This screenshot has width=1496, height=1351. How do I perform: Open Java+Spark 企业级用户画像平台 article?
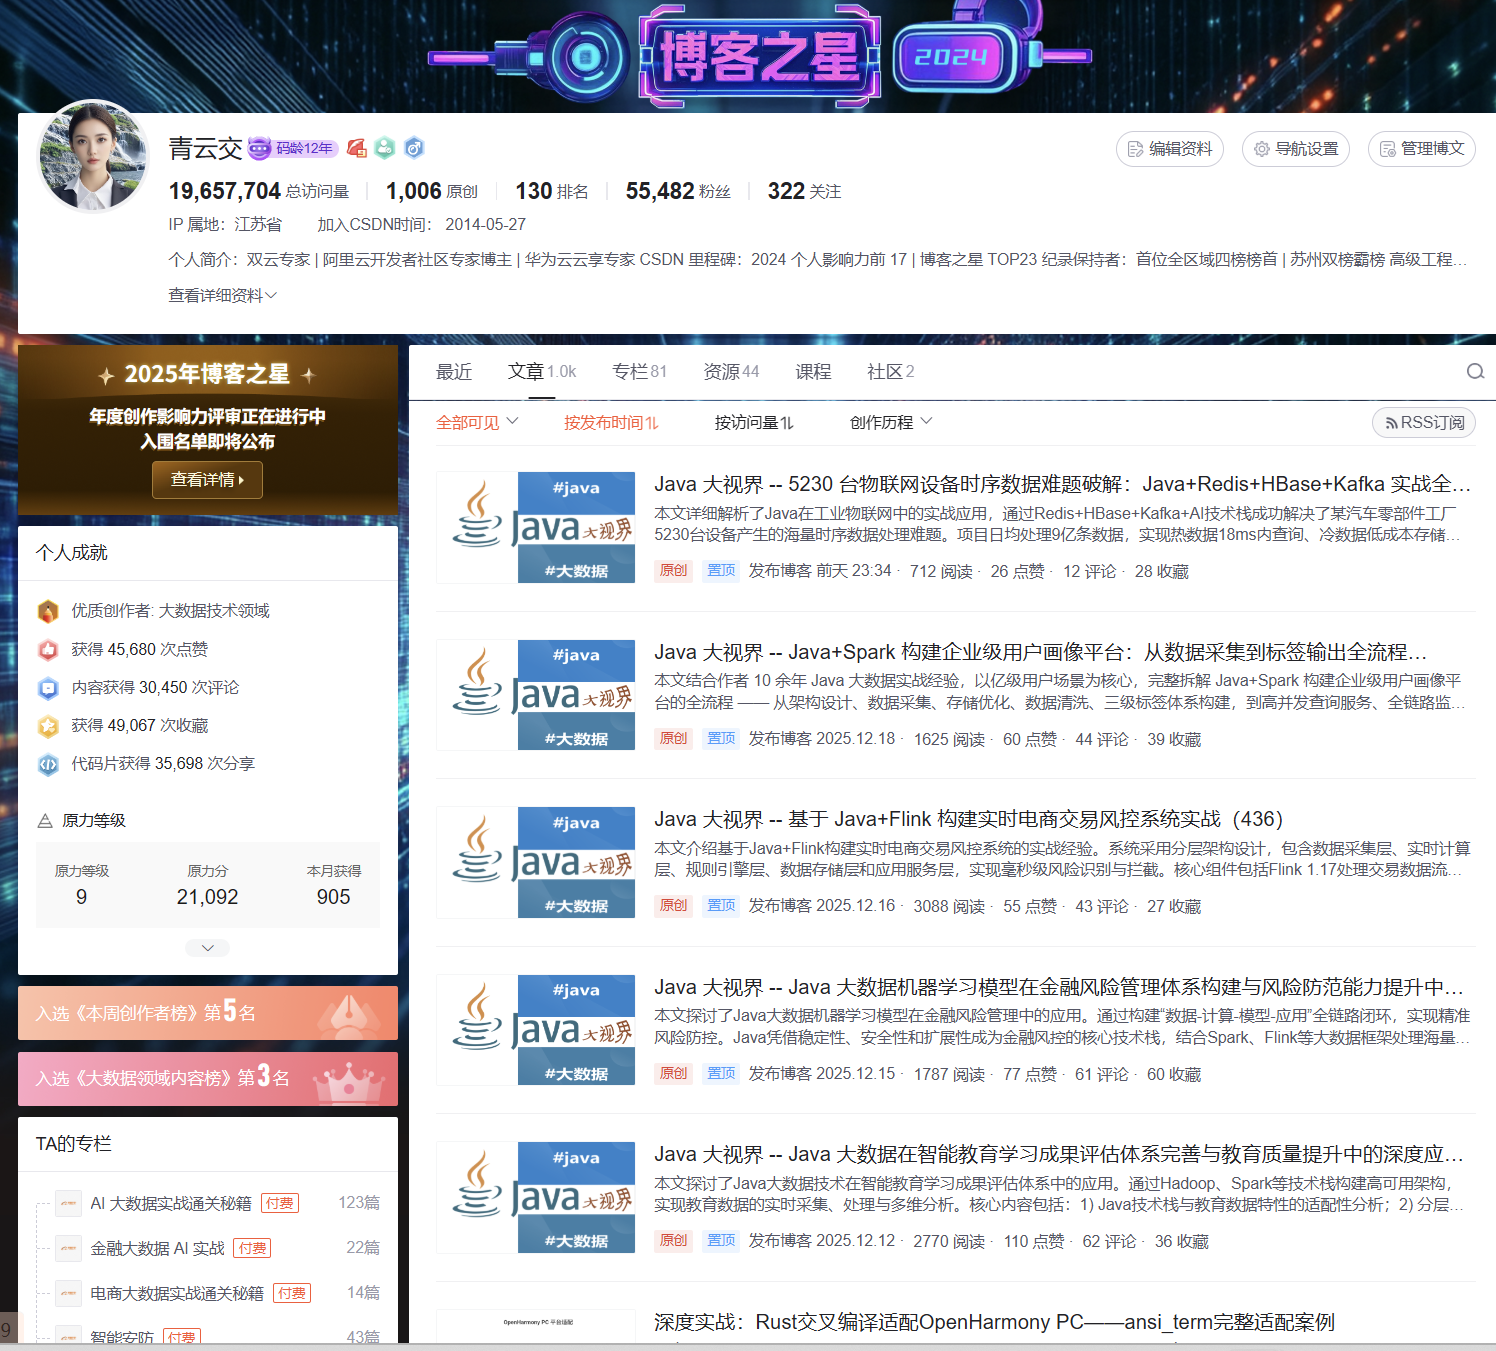1040,652
